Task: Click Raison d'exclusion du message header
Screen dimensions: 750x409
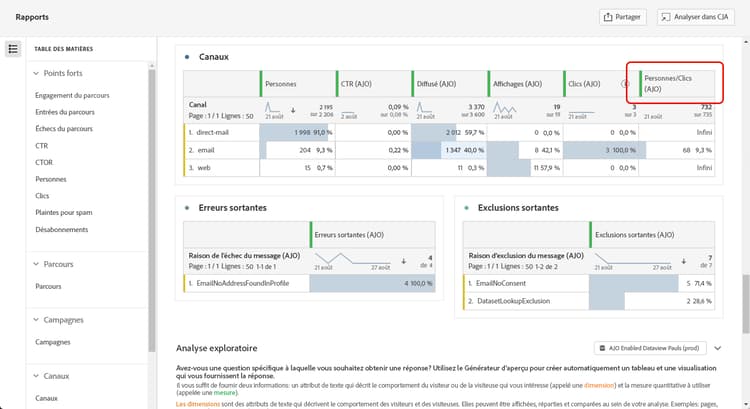Action: (x=526, y=256)
